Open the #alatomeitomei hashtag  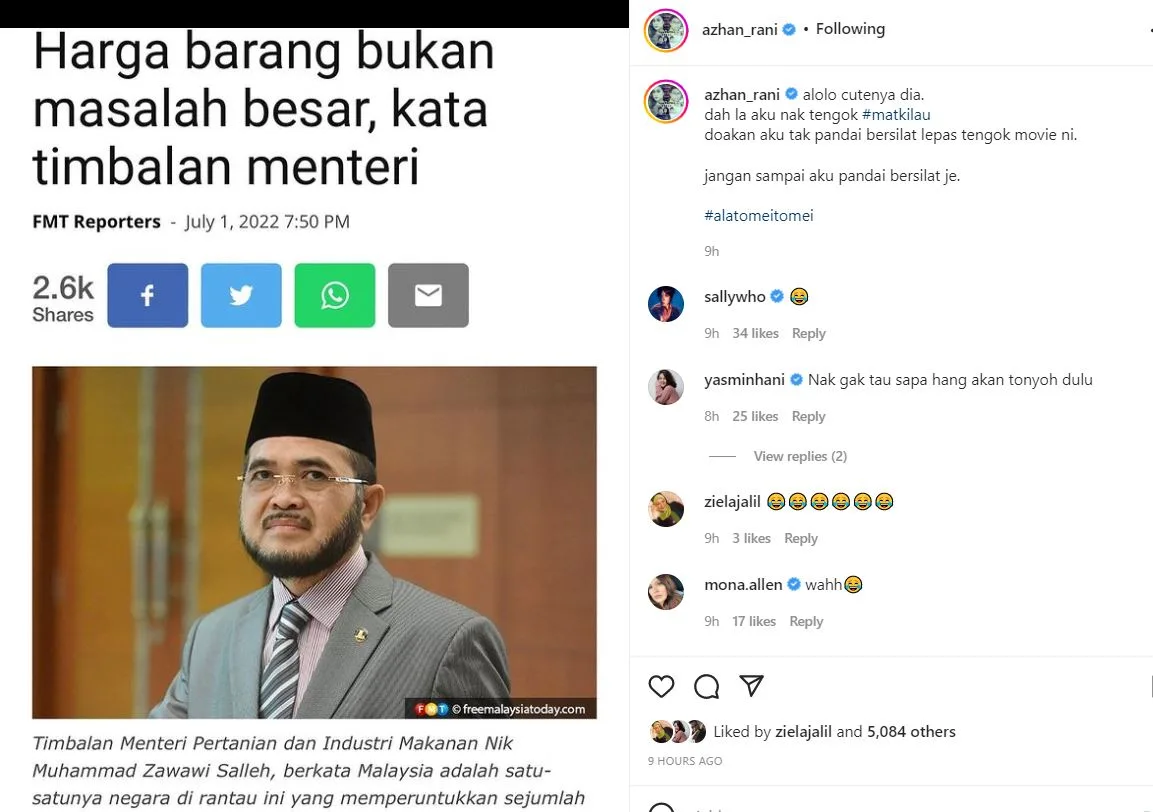coord(759,216)
